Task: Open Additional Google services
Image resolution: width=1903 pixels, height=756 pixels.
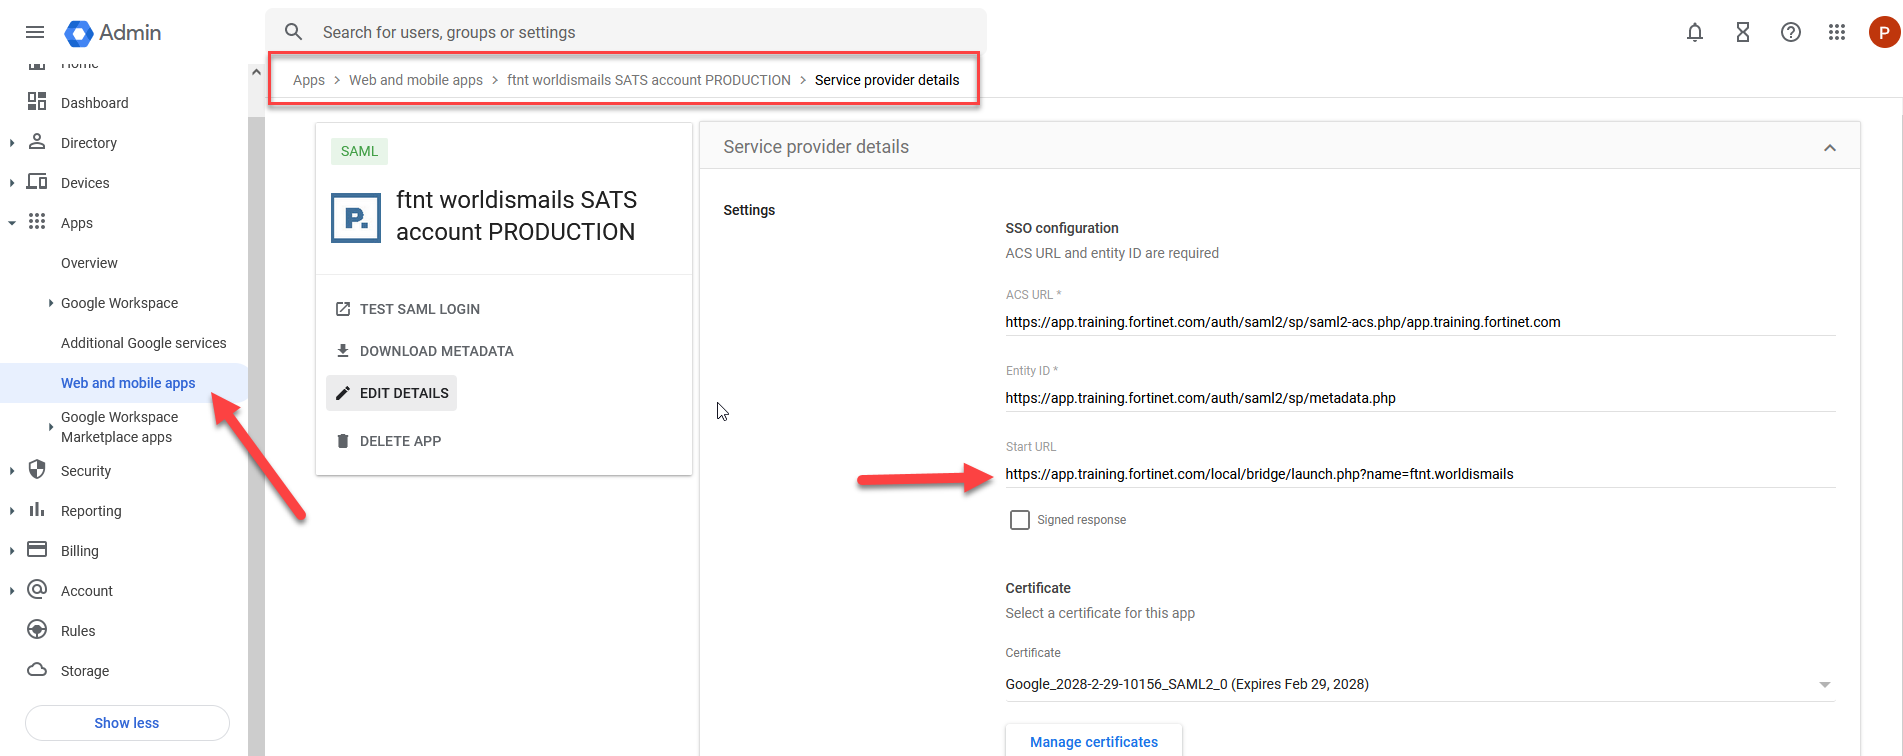Action: (x=144, y=343)
